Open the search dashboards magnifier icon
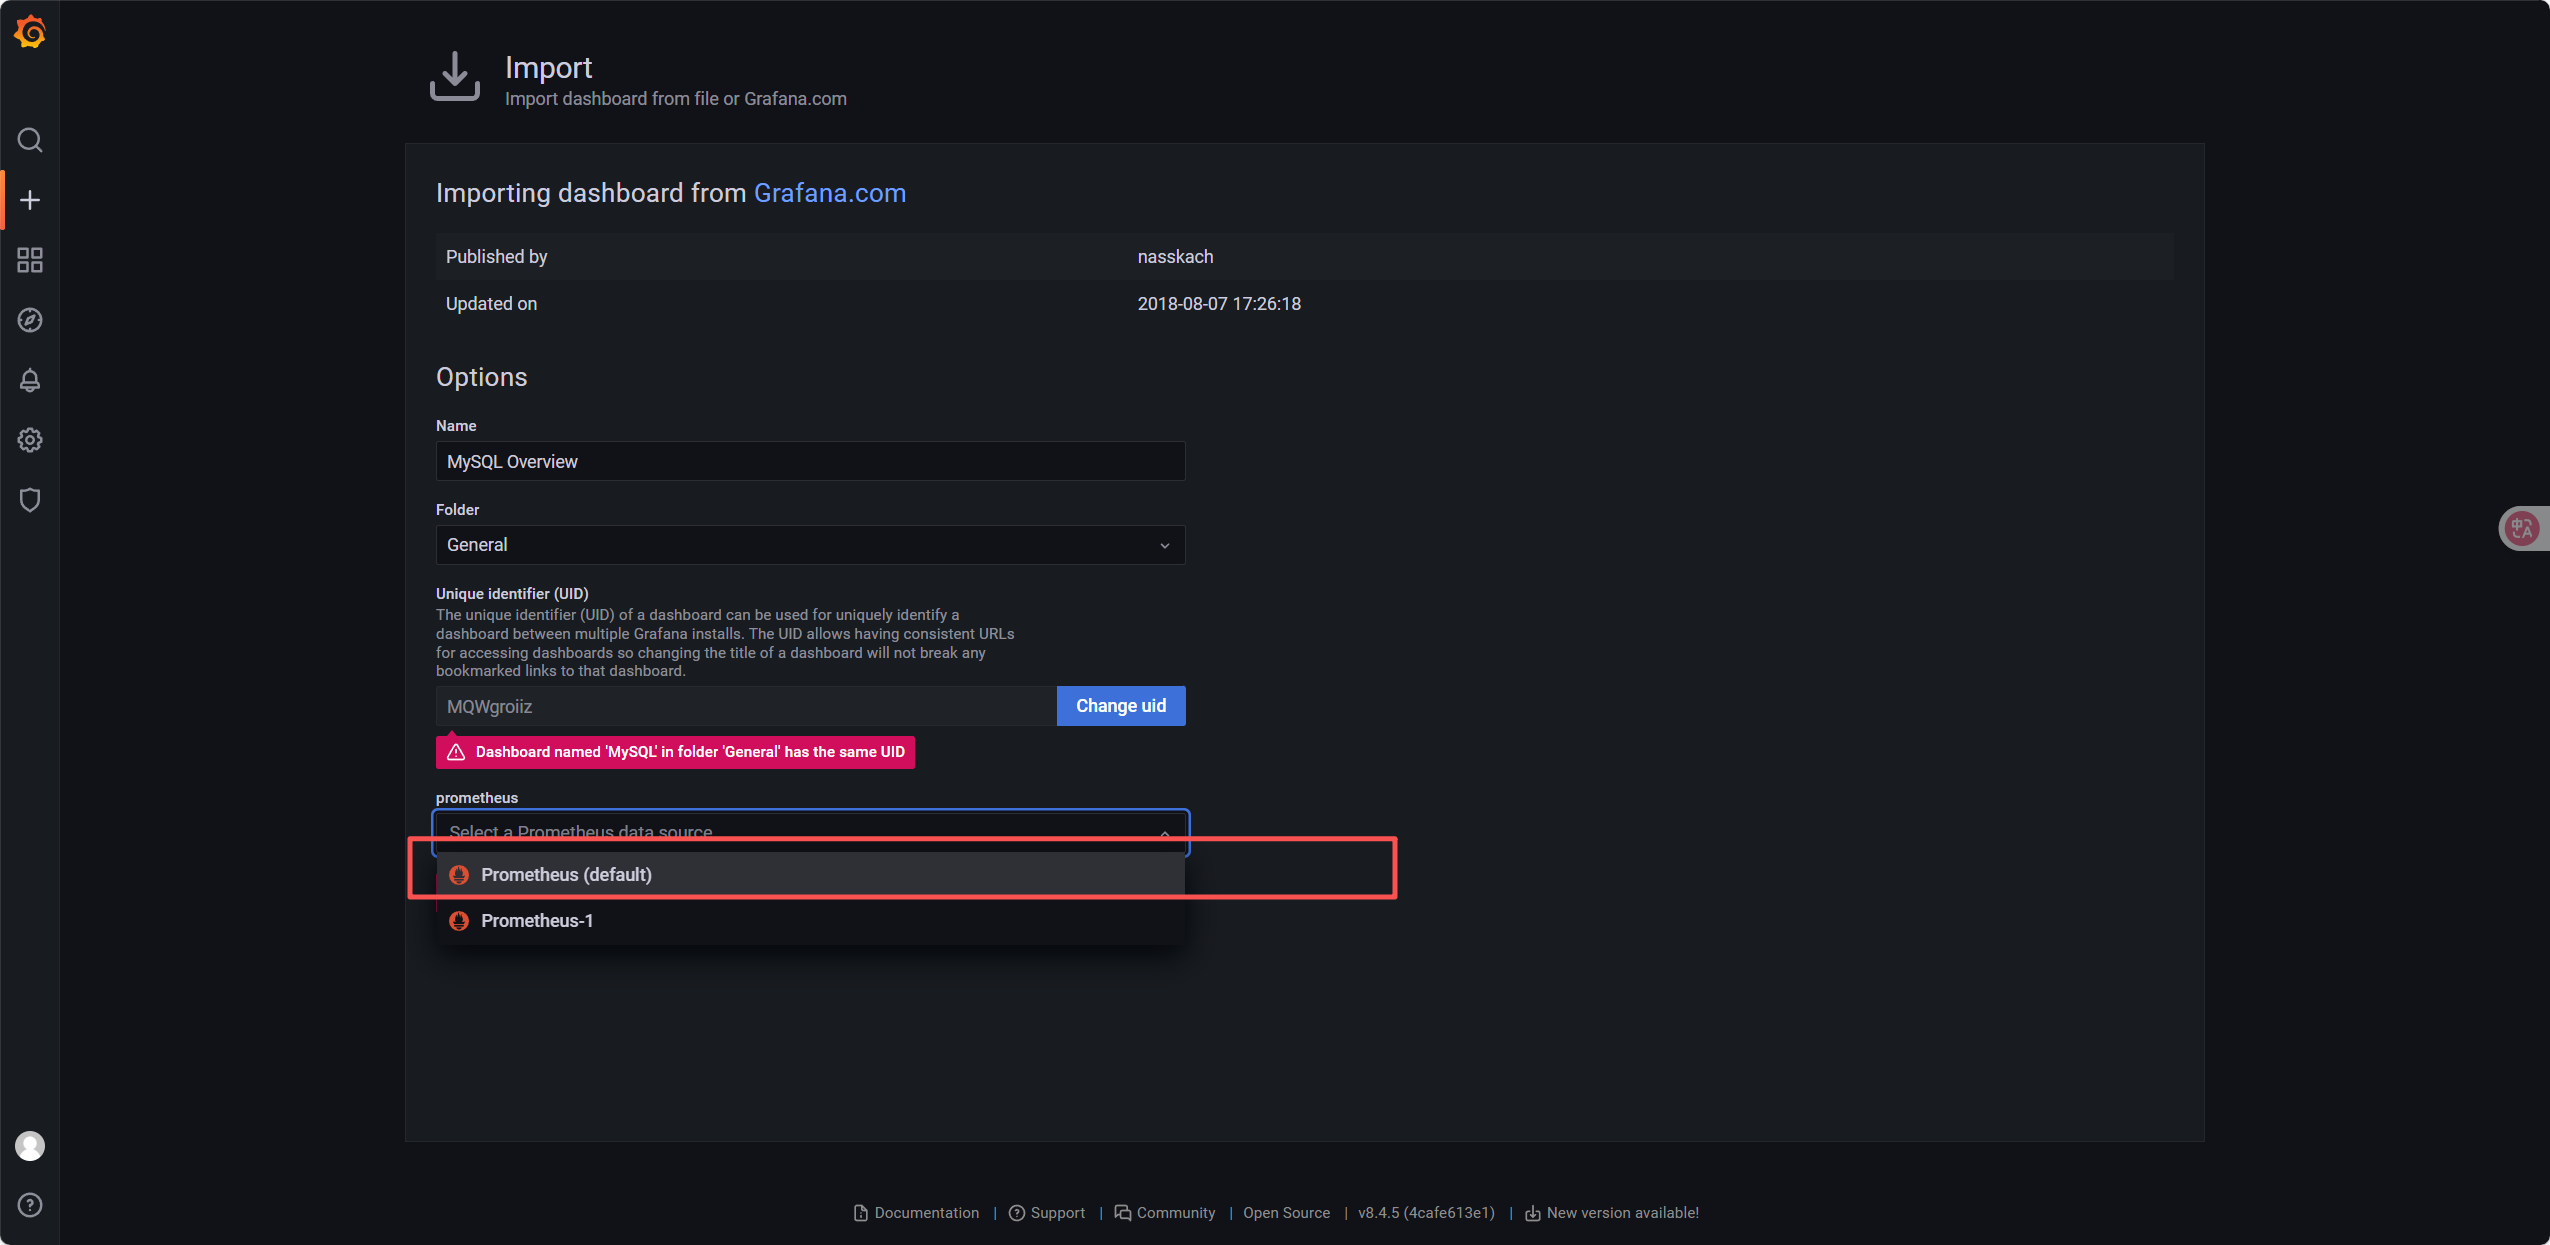 pyautogui.click(x=30, y=140)
